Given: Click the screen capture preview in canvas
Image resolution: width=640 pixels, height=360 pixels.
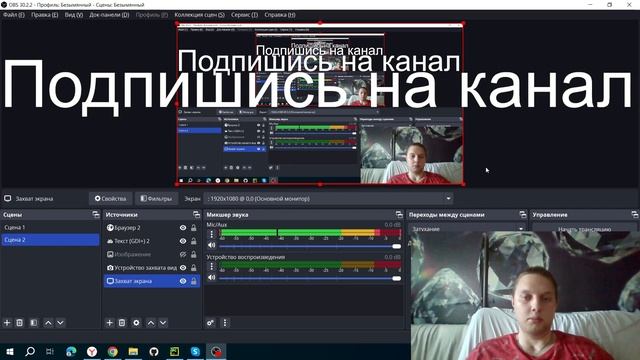Looking at the screenshot, I should 320,104.
